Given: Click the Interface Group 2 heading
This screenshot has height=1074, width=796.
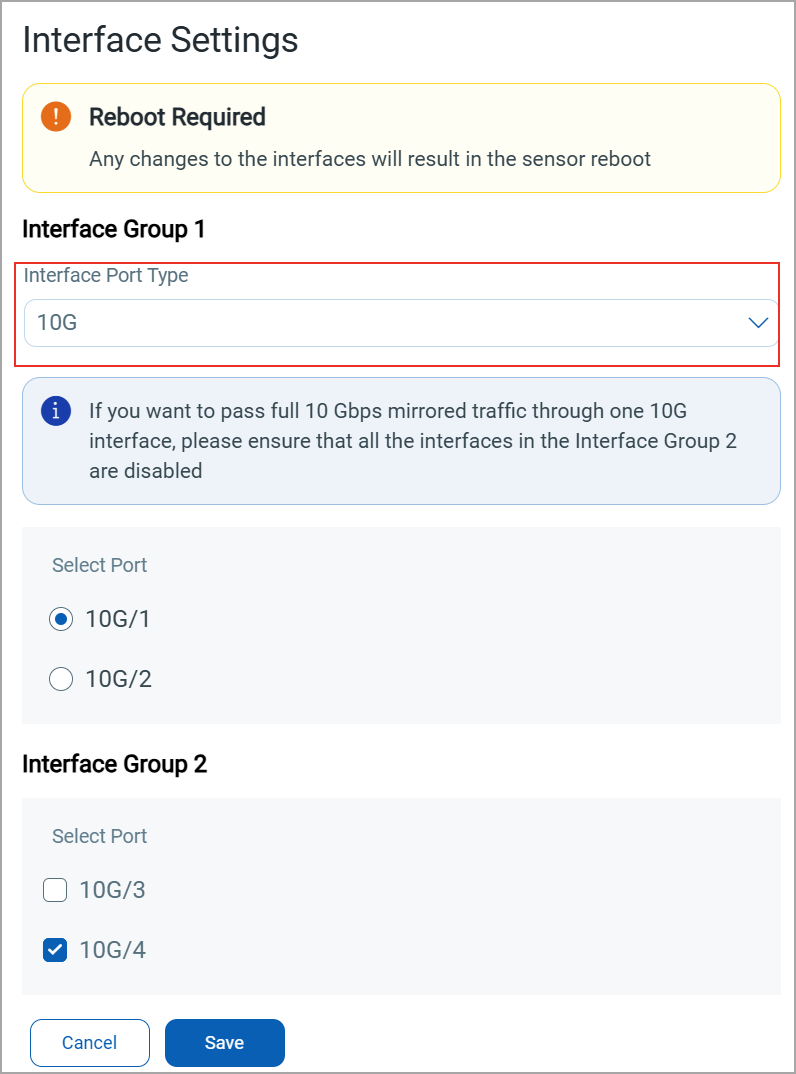Looking at the screenshot, I should point(114,764).
